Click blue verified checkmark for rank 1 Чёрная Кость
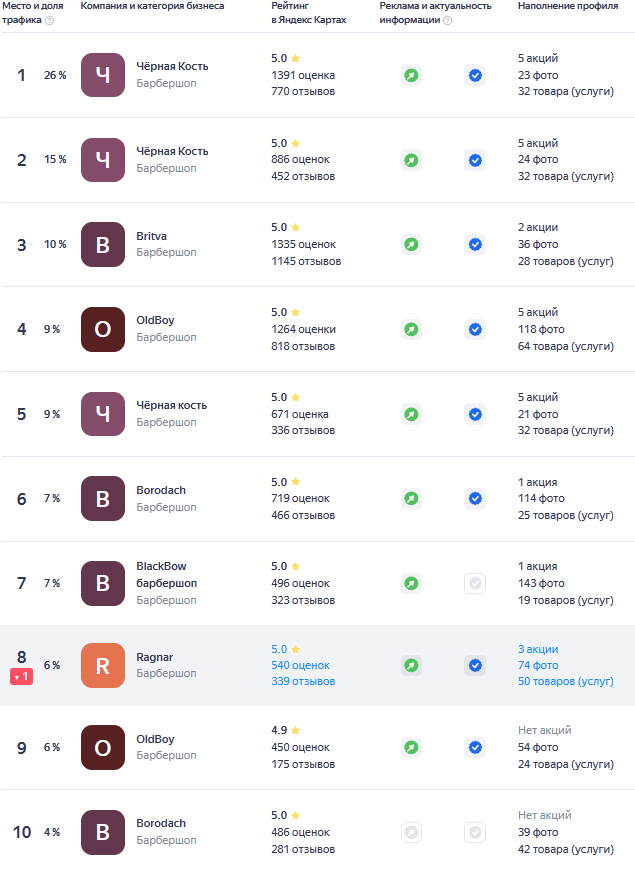Viewport: 635px width, 875px height. [x=475, y=75]
